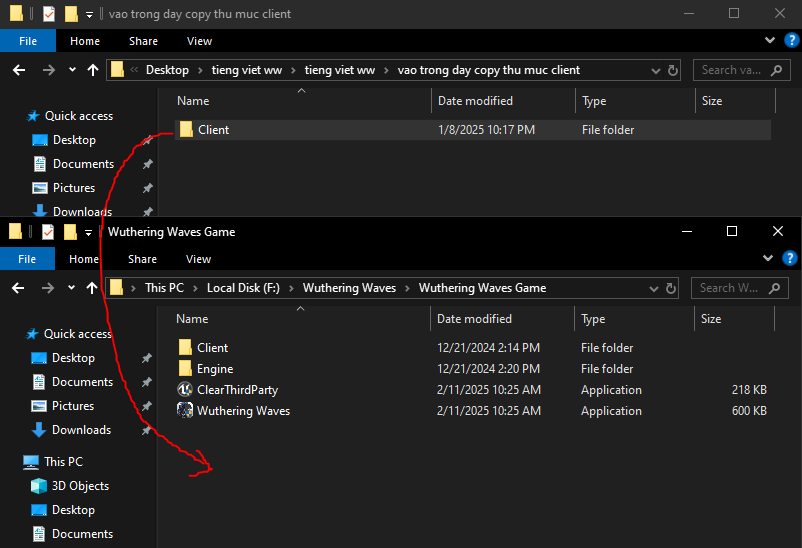Expand address history dropdown in lower window
802x548 pixels.
point(653,289)
